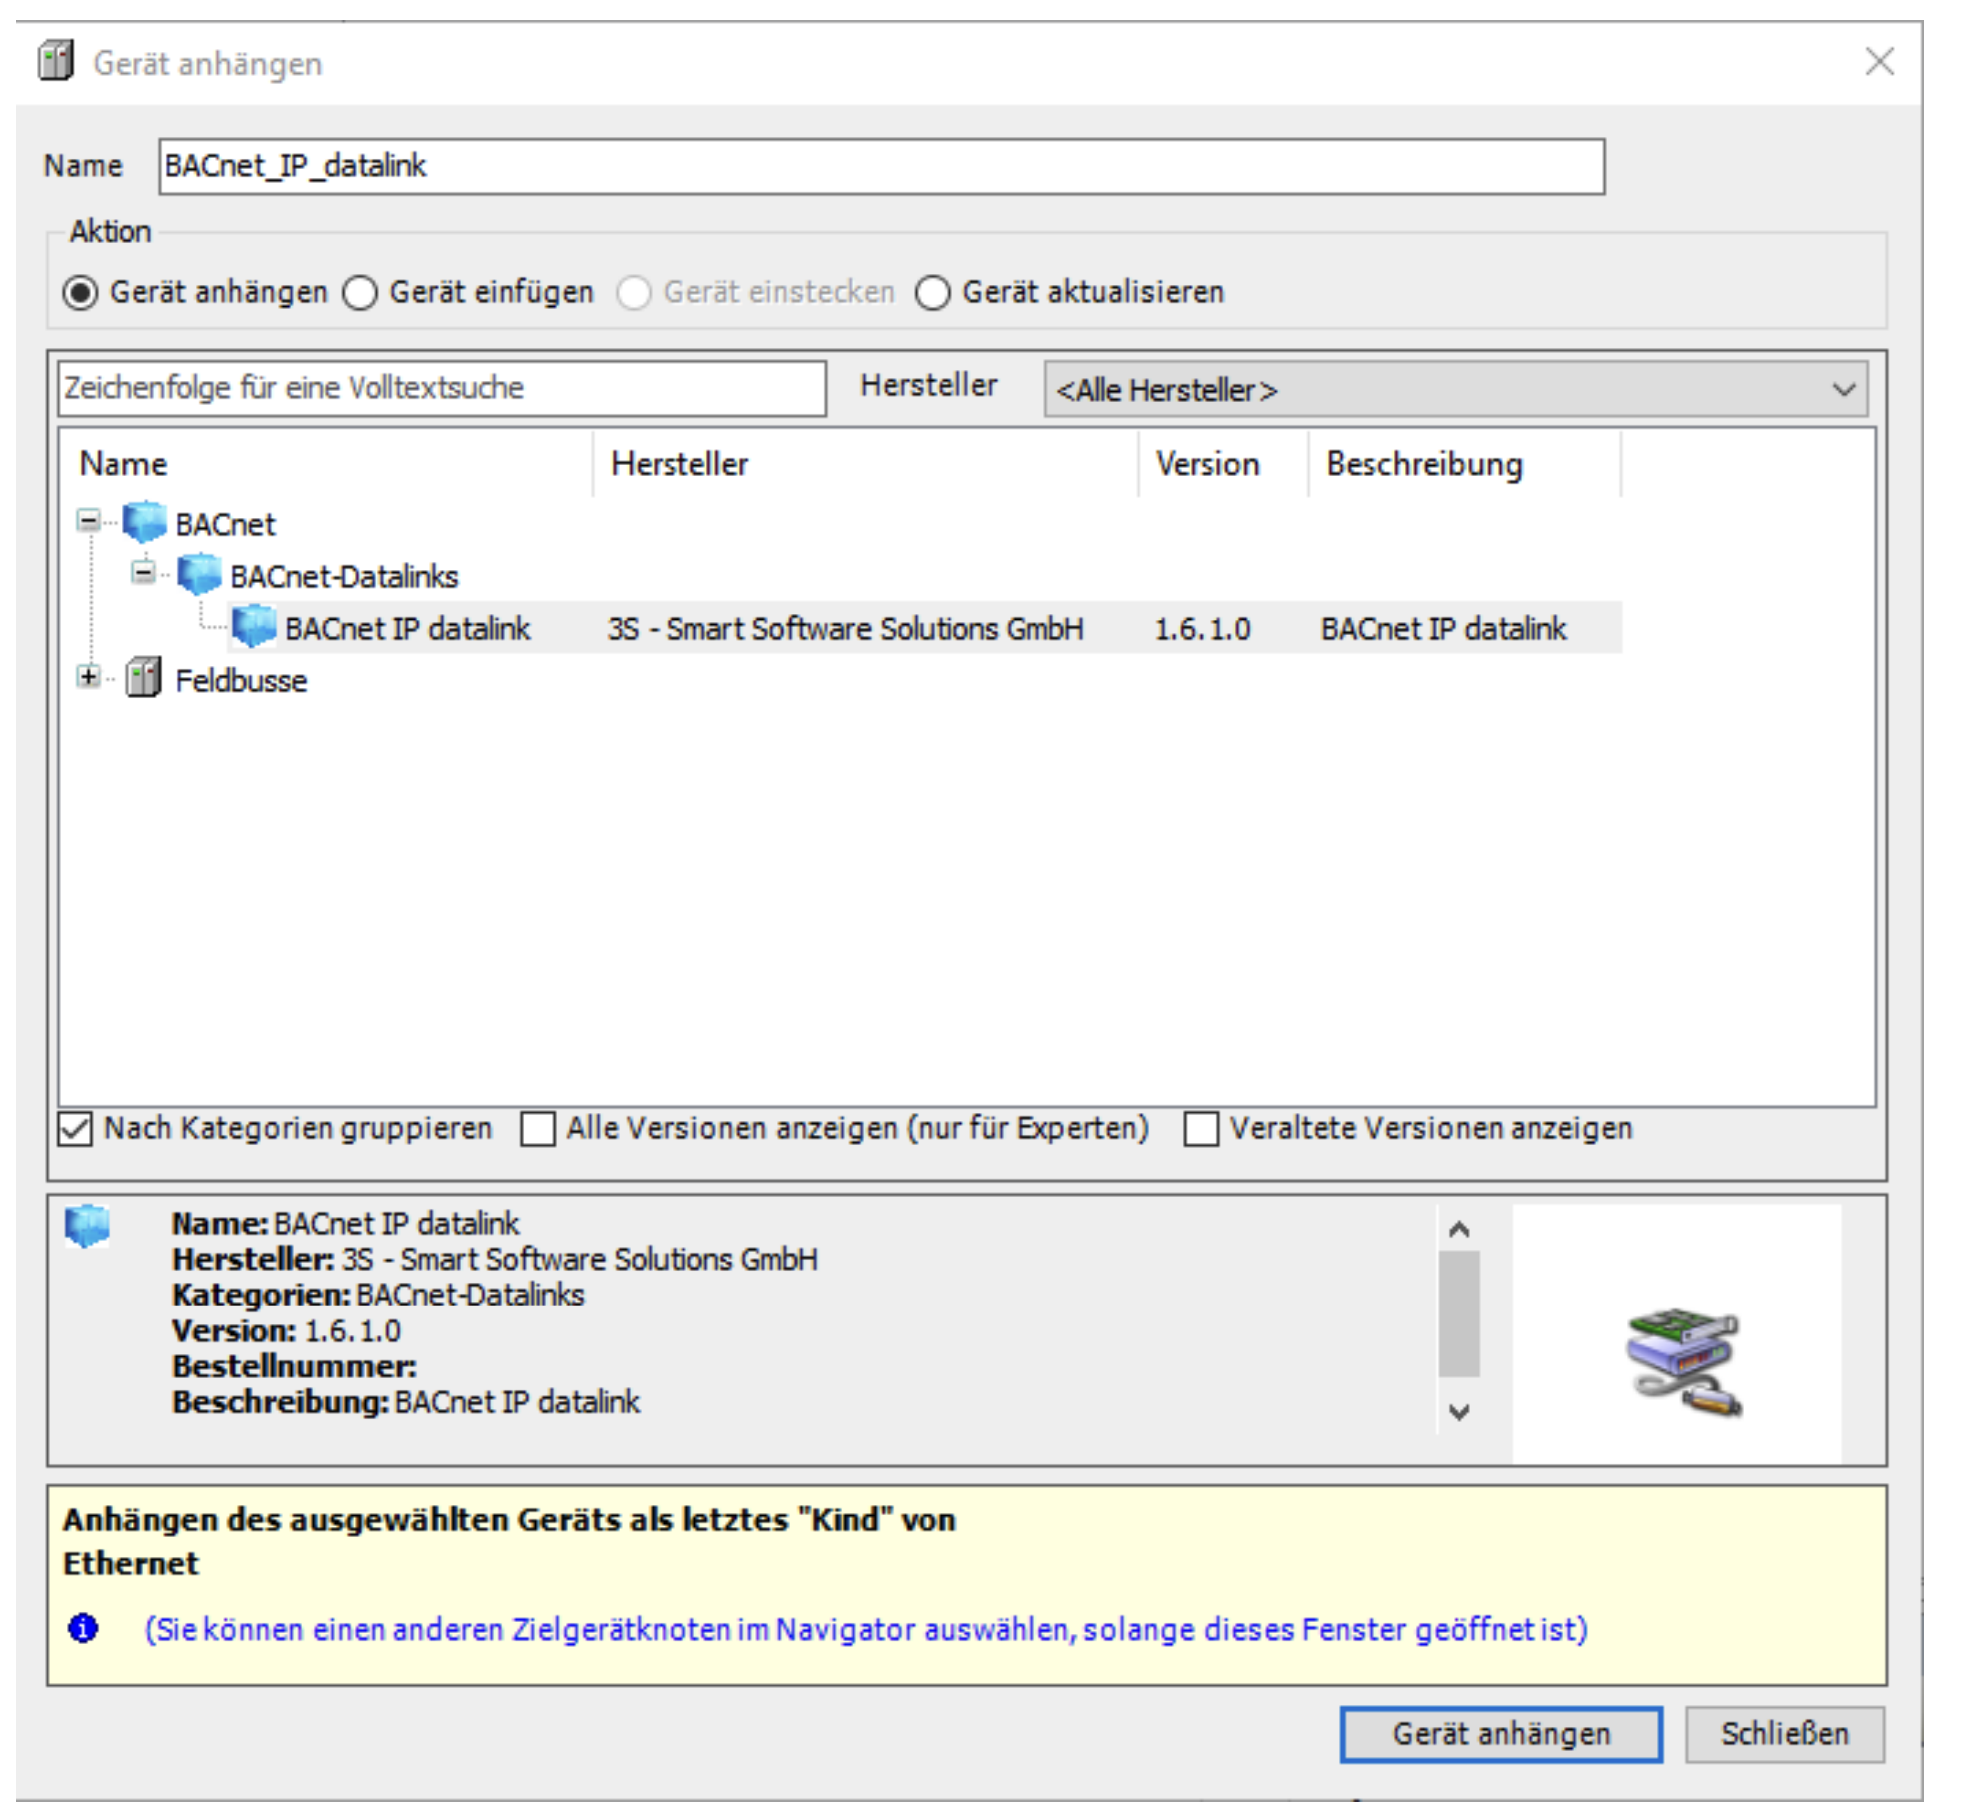Screen dimensions: 1964x1816
Task: Uncheck Nach Kategorien gruppieren checkbox
Action: tap(75, 1128)
